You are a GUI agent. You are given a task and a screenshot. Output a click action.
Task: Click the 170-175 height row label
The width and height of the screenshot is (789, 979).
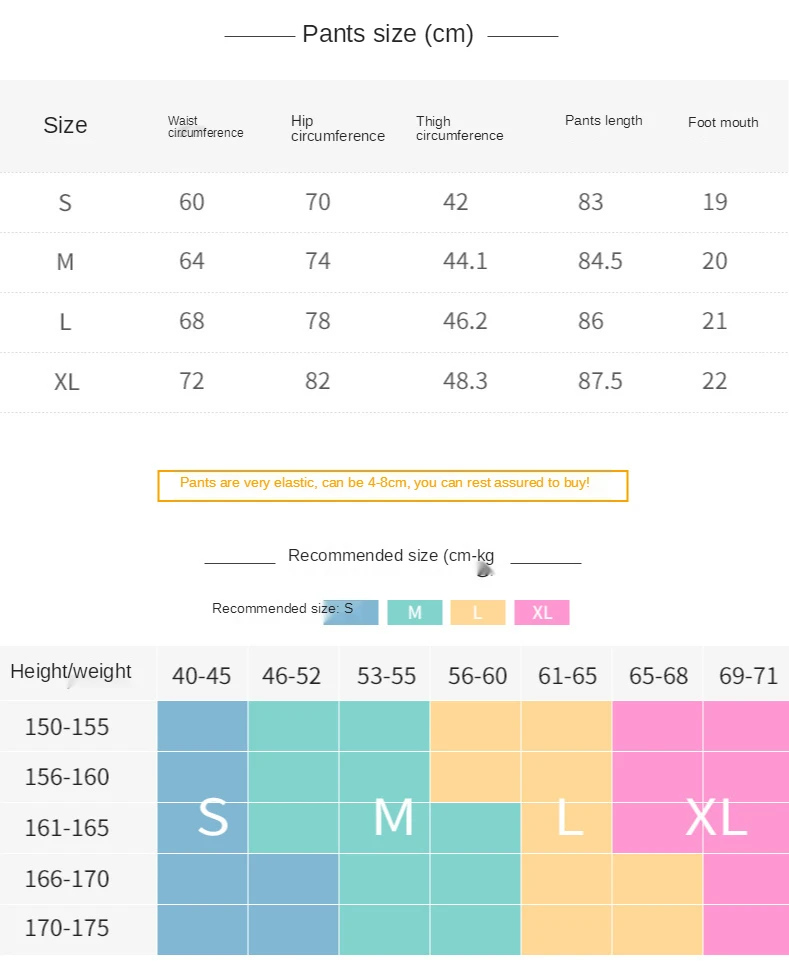point(67,928)
